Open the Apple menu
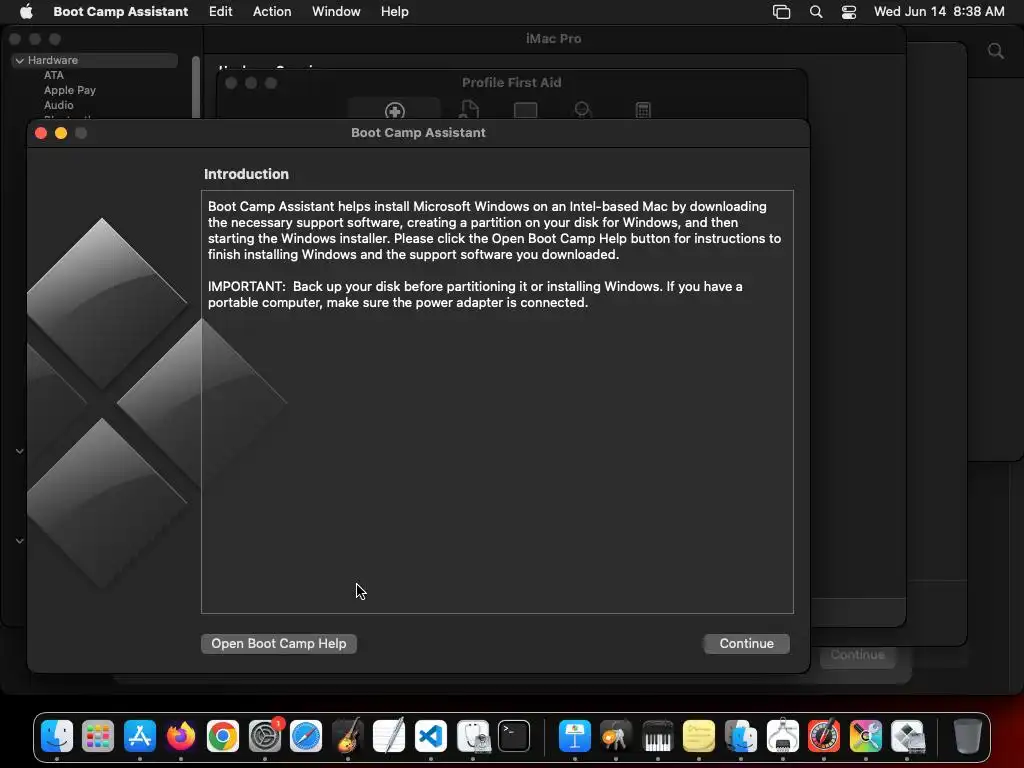Viewport: 1024px width, 768px height. (x=26, y=11)
